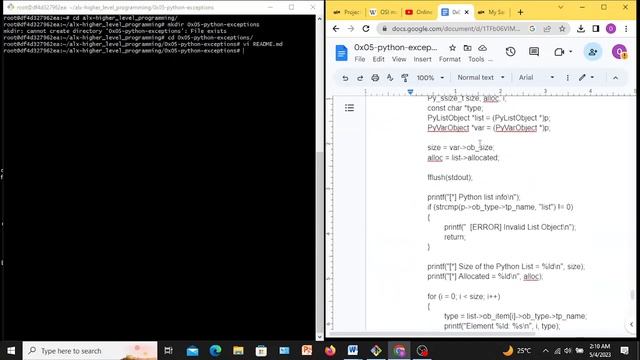Open a new Chrome tab
This screenshot has width=640, height=360.
(x=520, y=12)
